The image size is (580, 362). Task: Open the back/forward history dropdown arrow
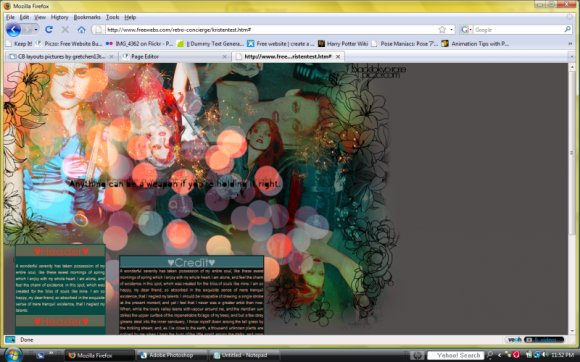point(36,30)
